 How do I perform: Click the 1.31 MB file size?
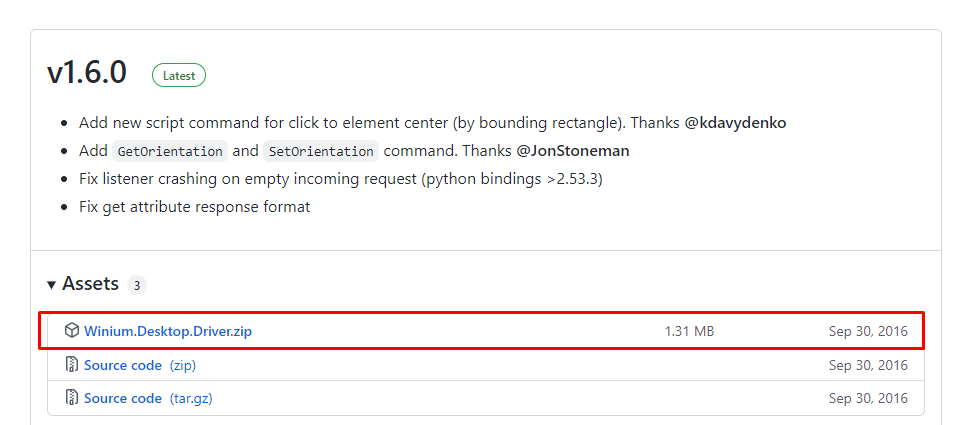689,331
